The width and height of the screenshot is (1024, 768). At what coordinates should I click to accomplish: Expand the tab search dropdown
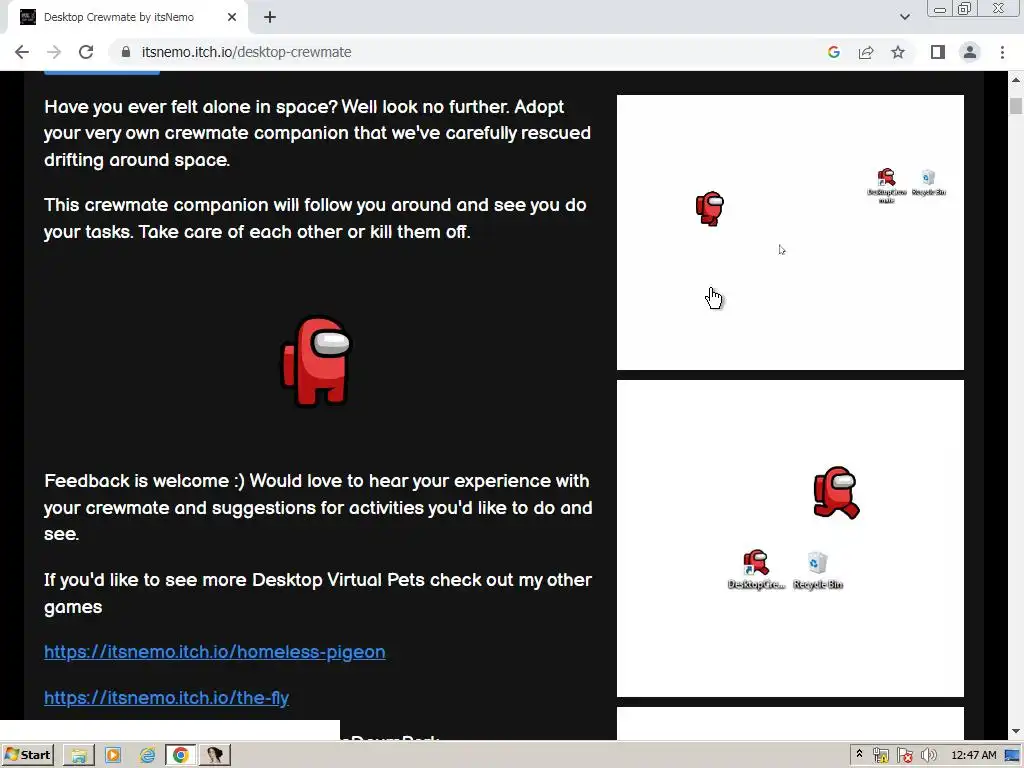904,17
